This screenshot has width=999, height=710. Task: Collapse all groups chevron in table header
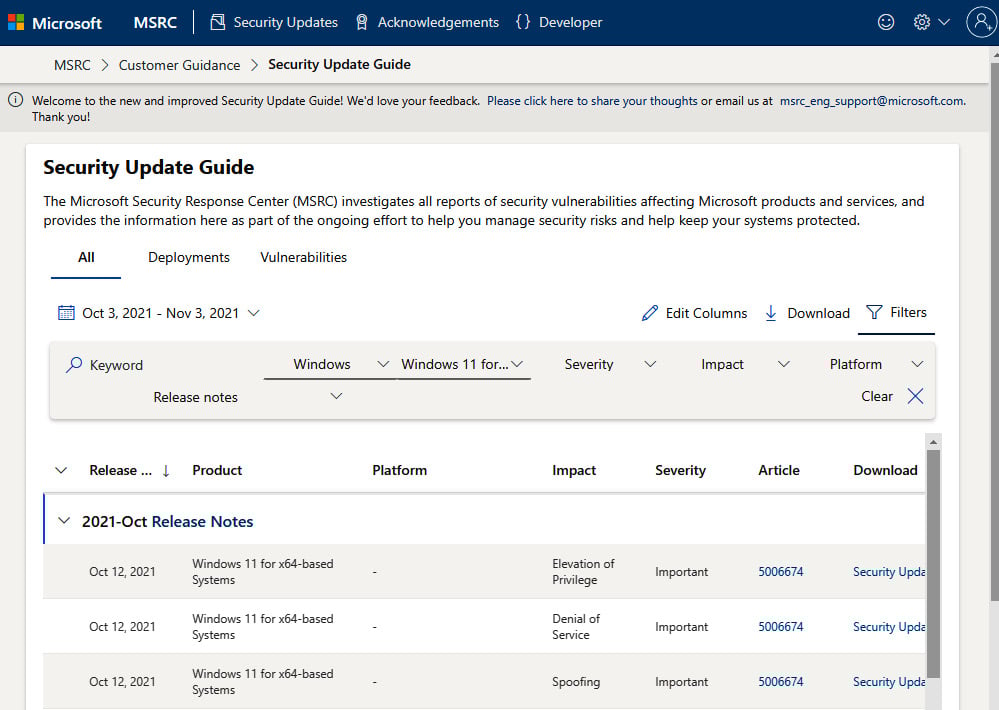point(61,470)
